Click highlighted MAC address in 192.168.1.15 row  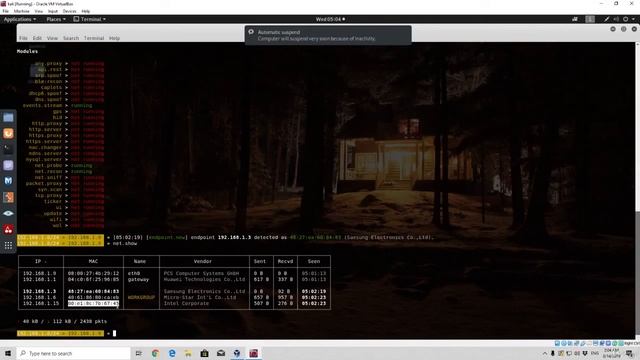point(93,304)
